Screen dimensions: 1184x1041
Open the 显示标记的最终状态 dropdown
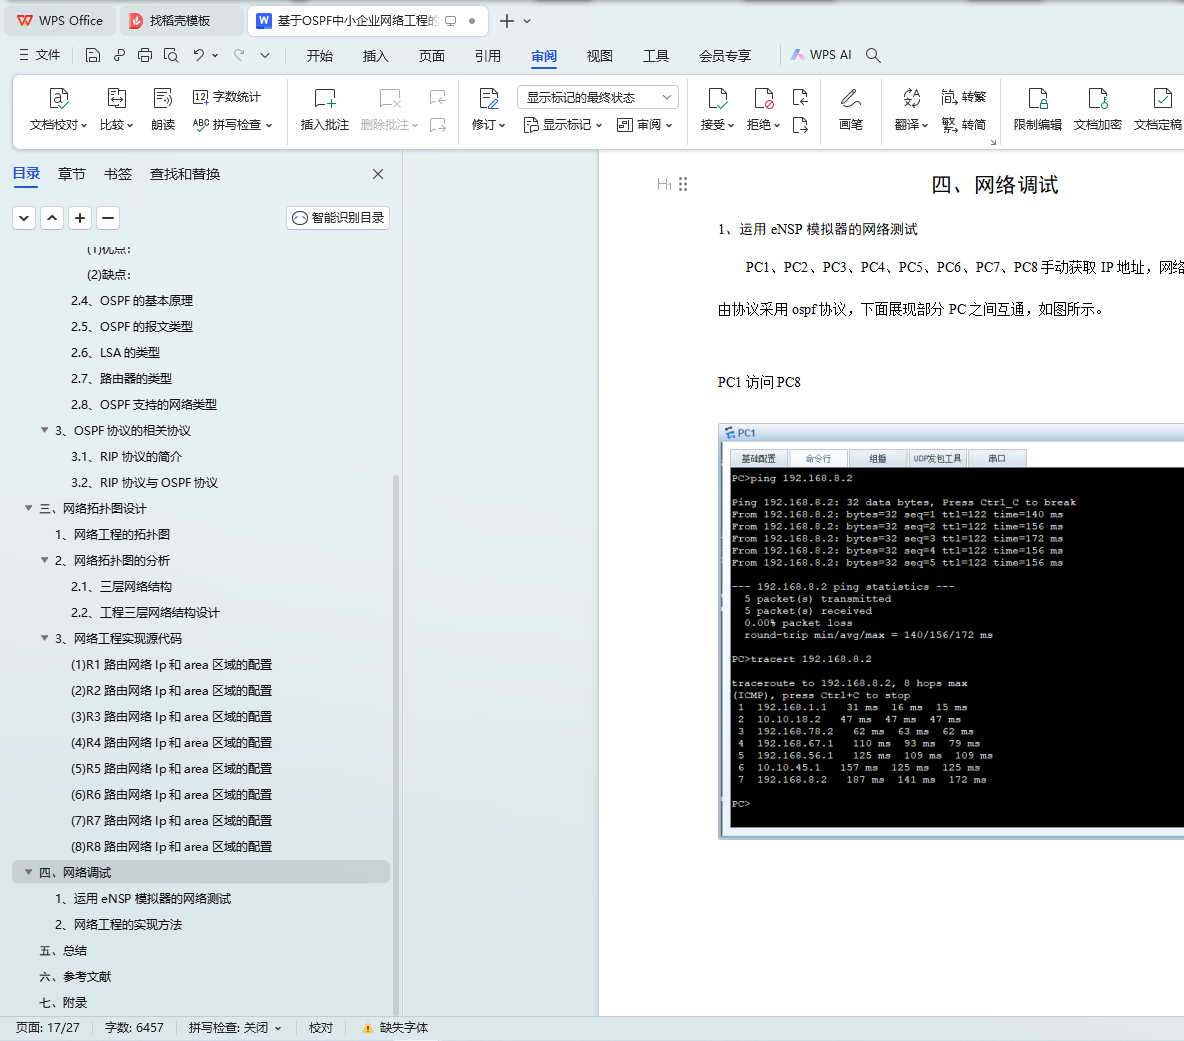598,97
